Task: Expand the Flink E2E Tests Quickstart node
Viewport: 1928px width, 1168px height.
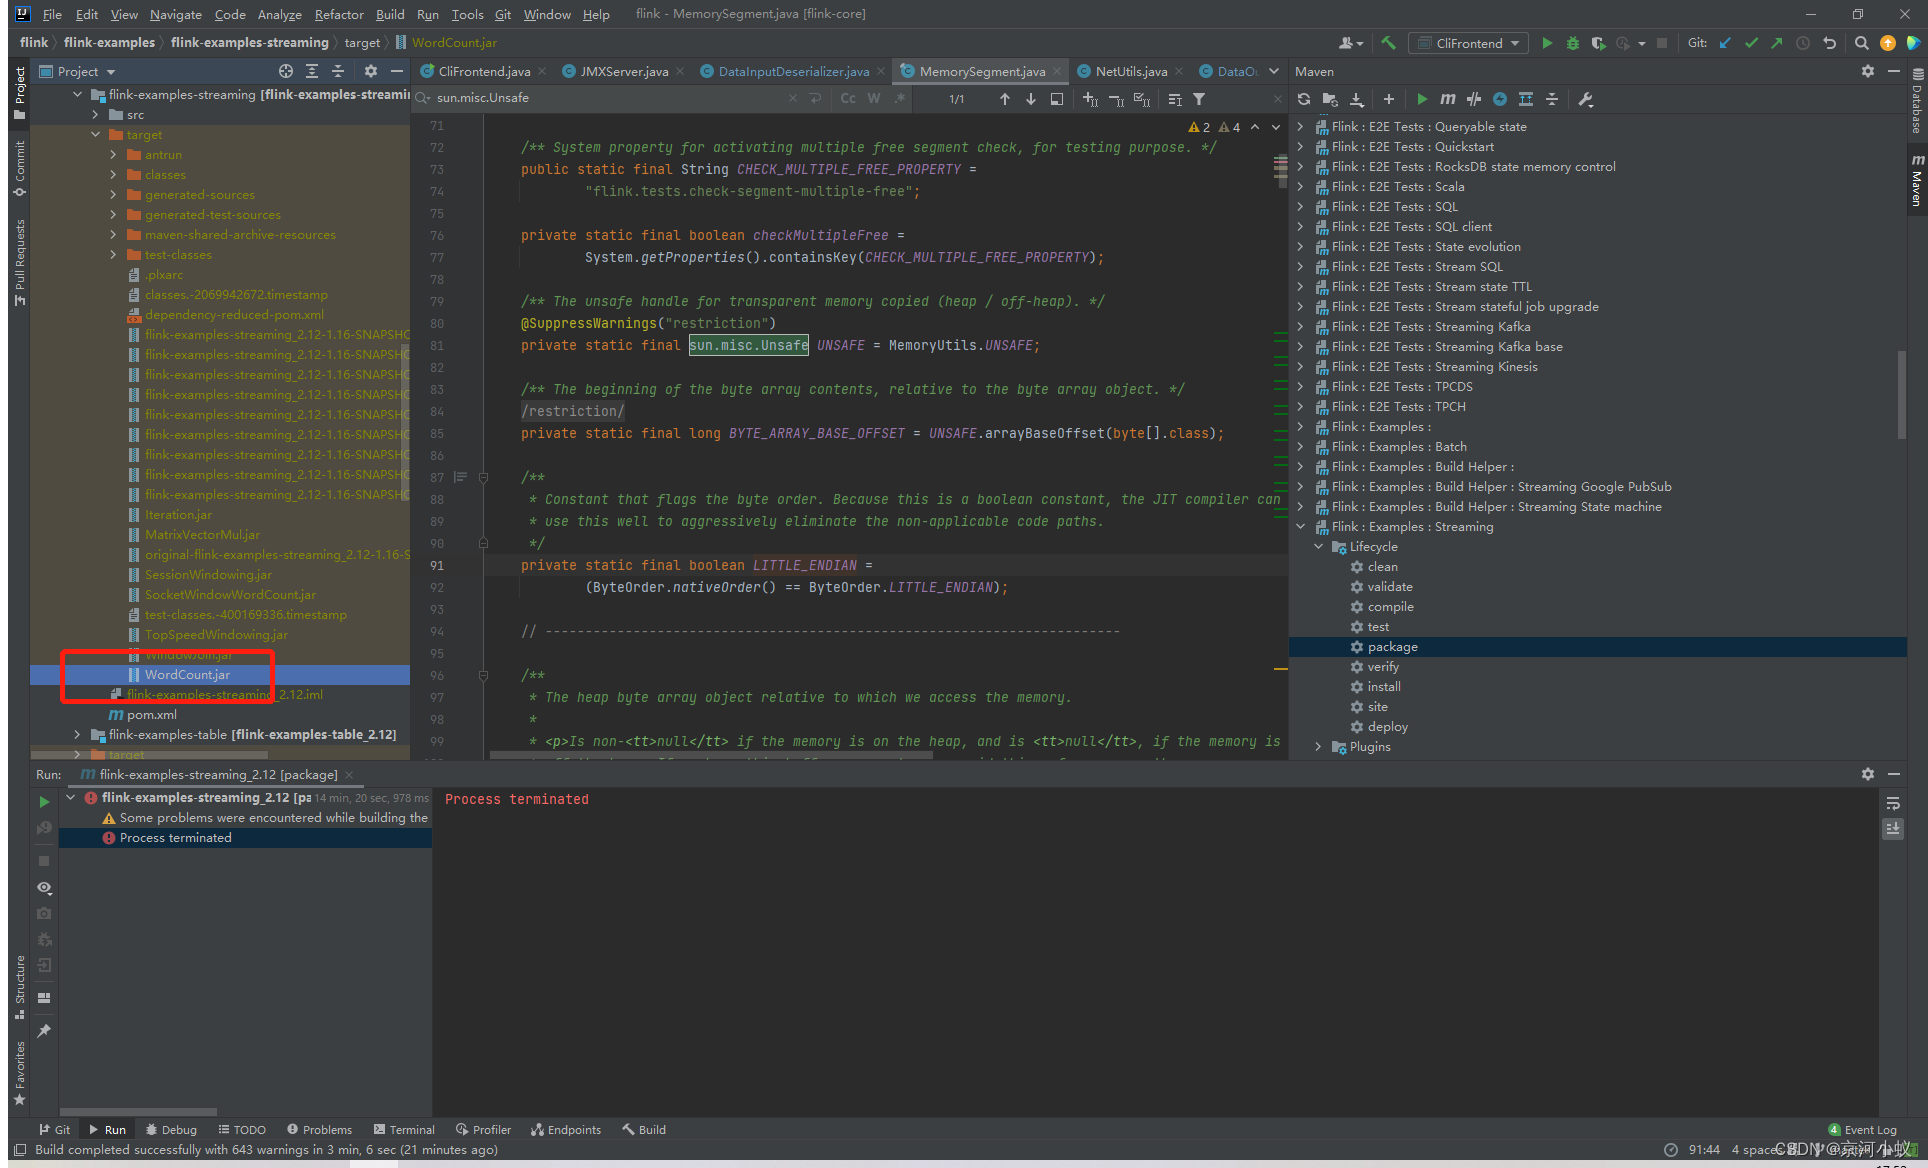Action: pyautogui.click(x=1300, y=146)
